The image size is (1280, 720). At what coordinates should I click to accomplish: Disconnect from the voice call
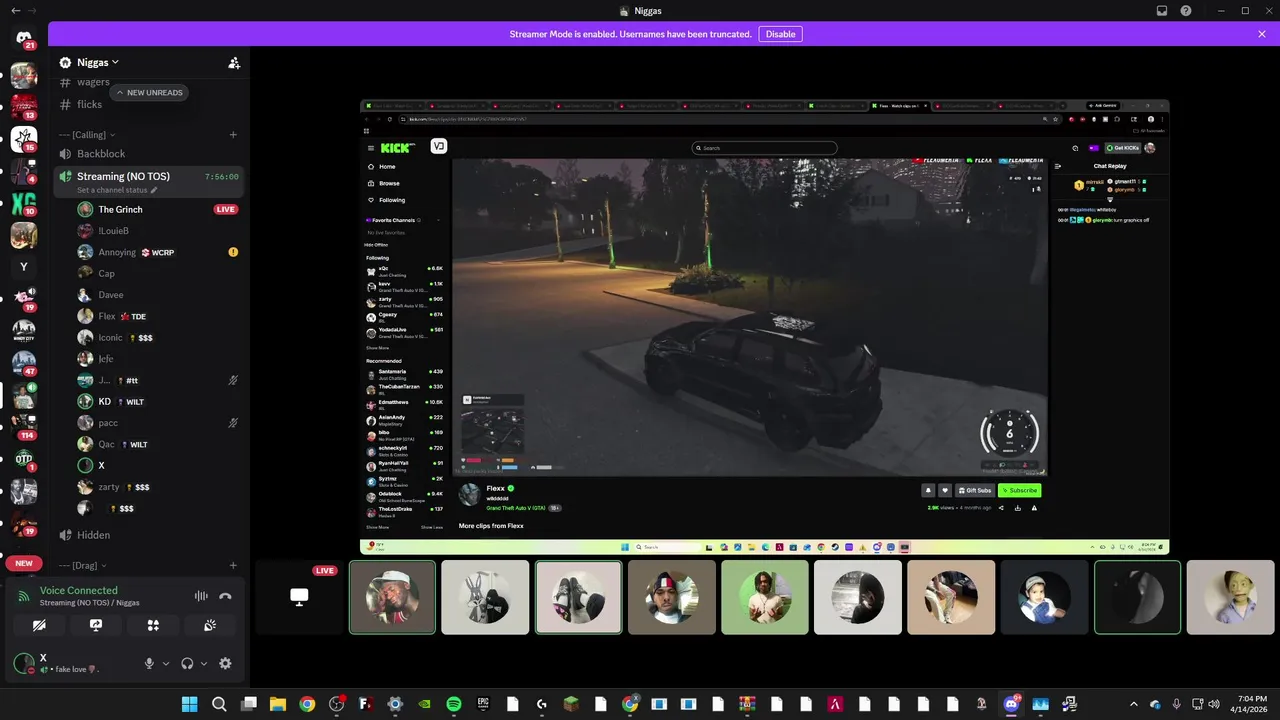(225, 596)
